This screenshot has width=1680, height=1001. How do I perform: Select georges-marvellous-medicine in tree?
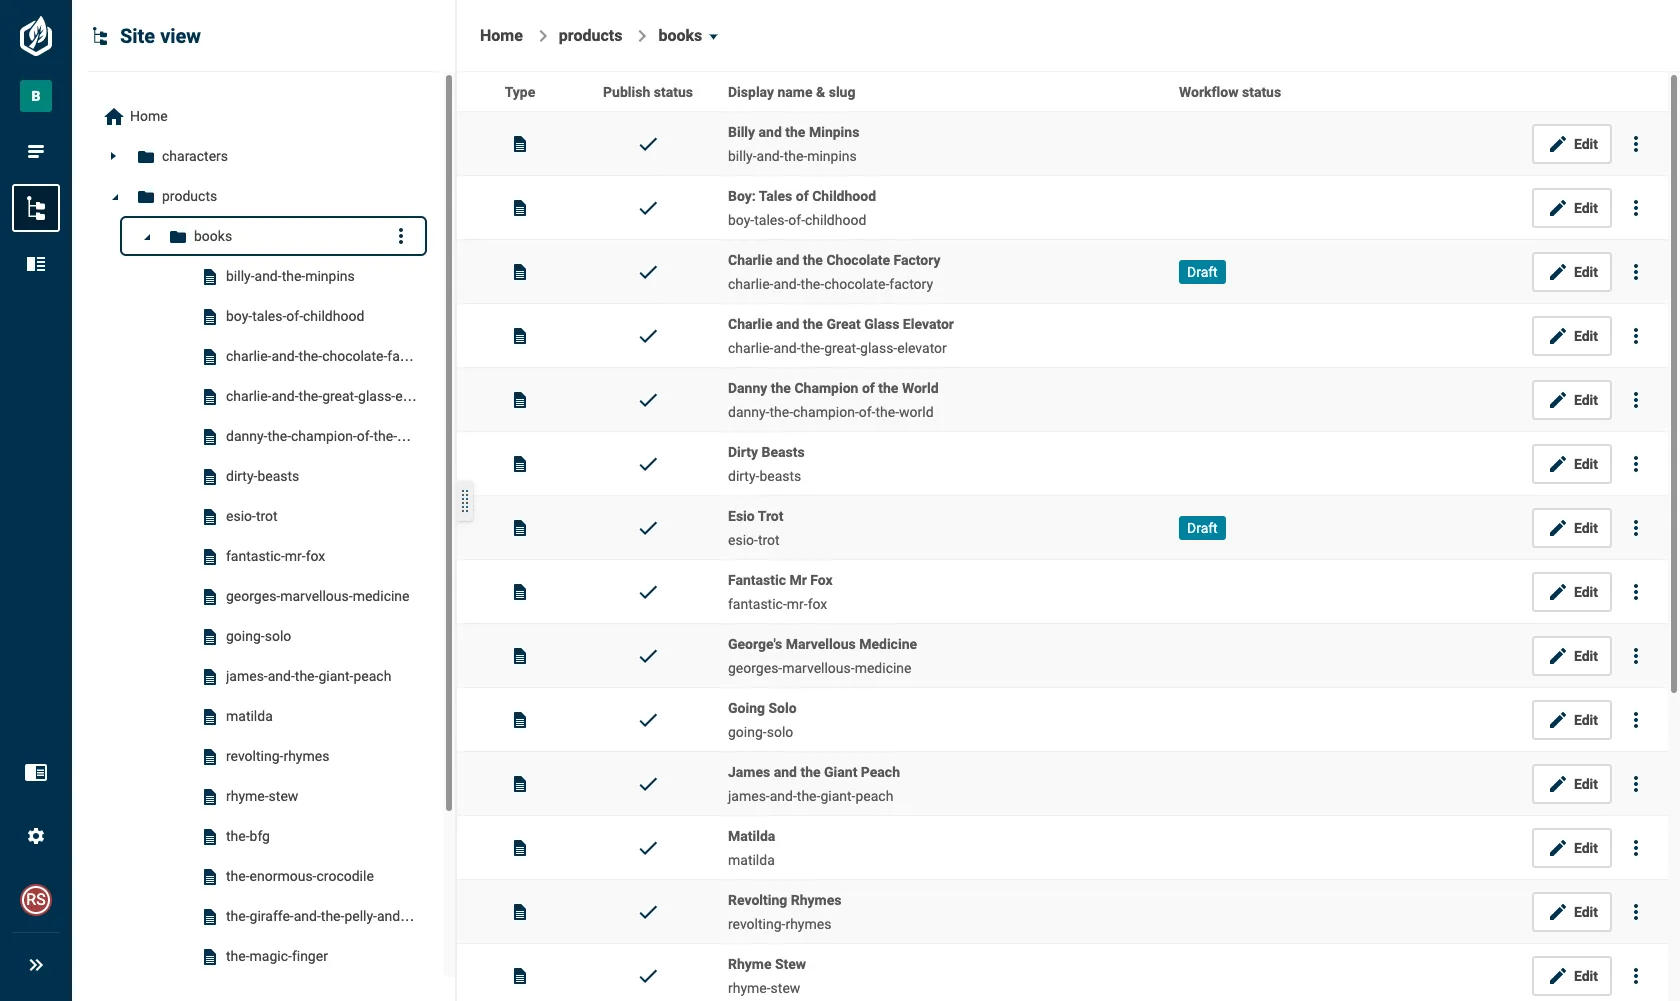317,596
